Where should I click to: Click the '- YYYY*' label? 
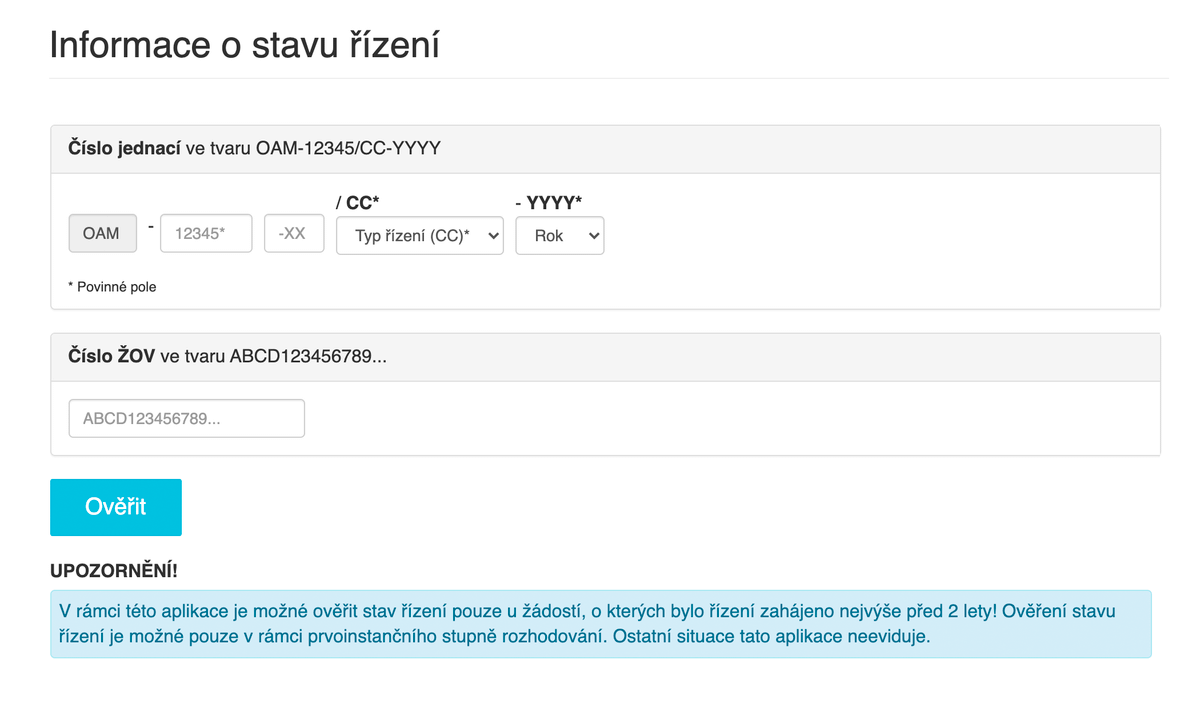click(x=549, y=203)
